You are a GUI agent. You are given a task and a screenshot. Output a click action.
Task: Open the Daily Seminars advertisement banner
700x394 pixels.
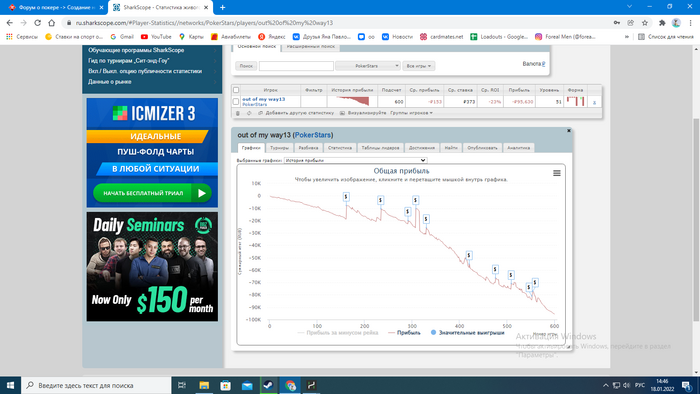coord(152,266)
